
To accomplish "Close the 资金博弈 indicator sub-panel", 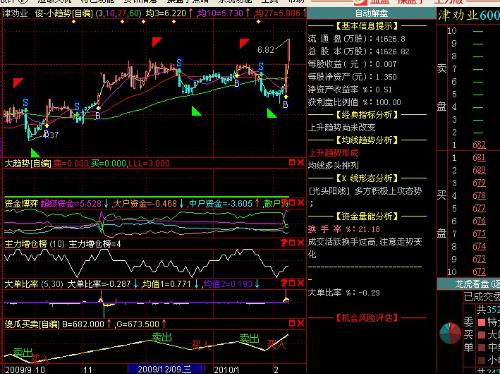I will (300, 202).
